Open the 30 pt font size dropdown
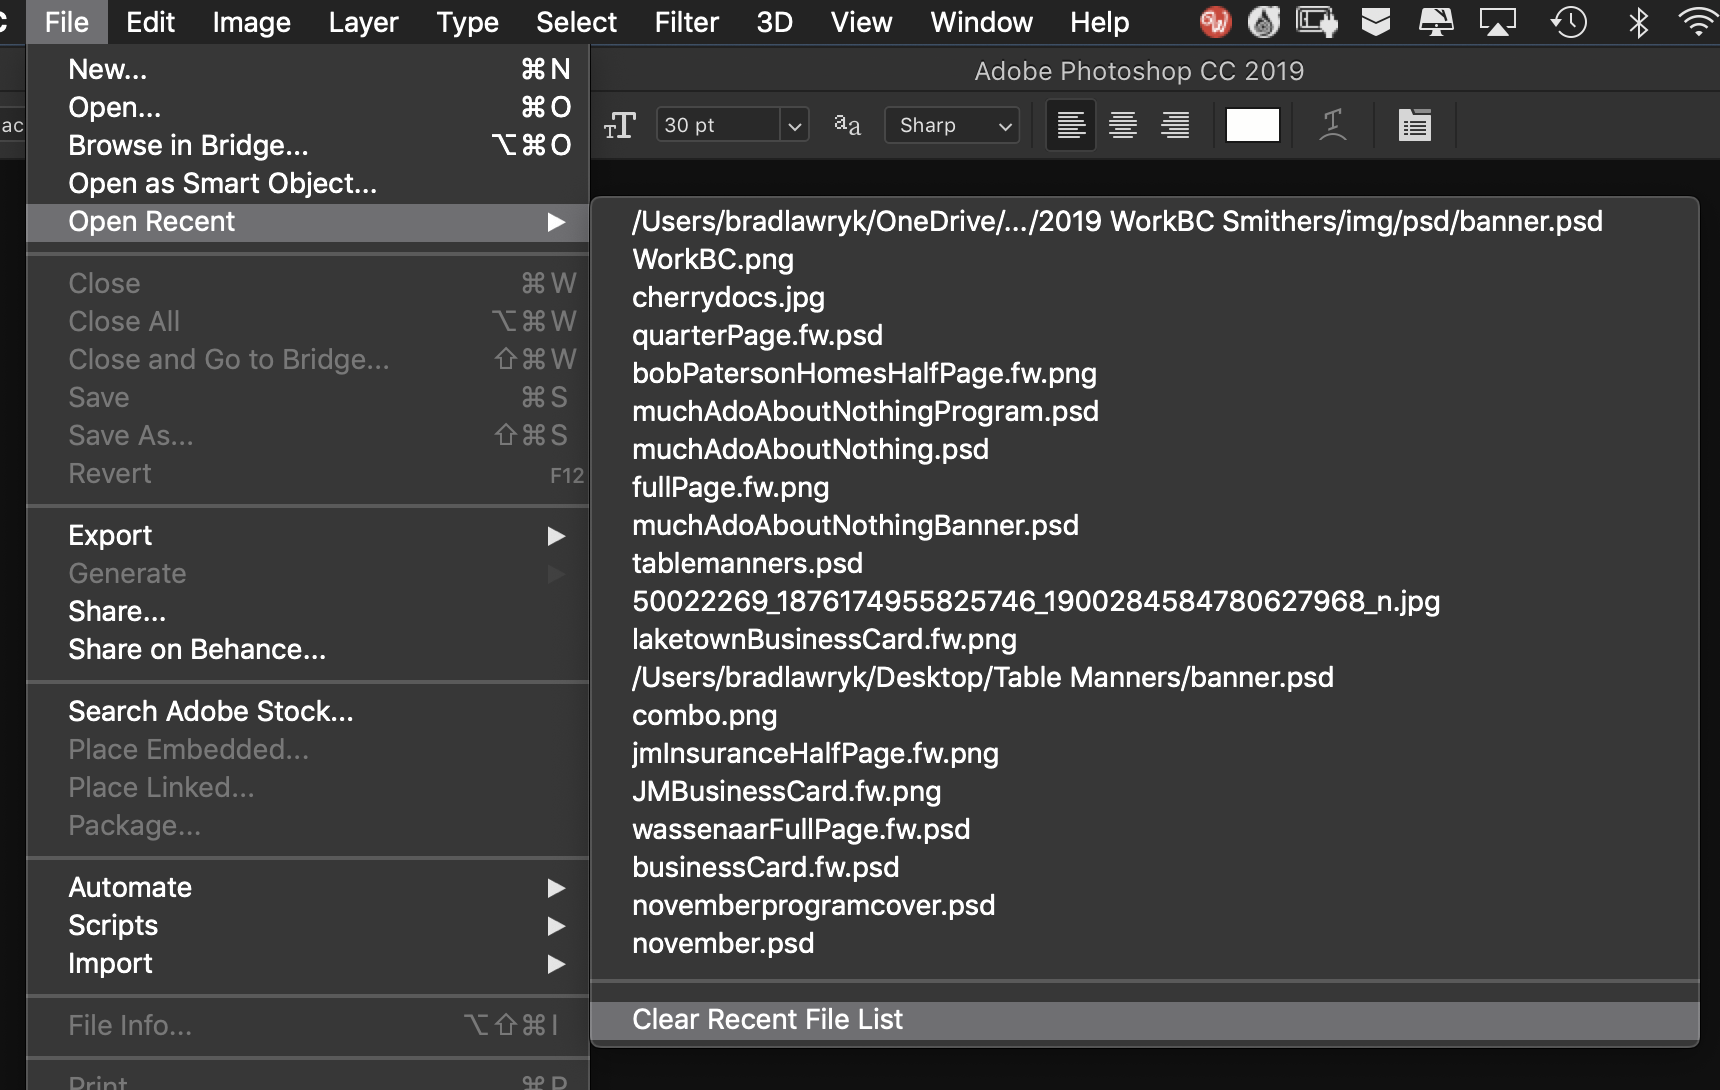 pos(795,125)
